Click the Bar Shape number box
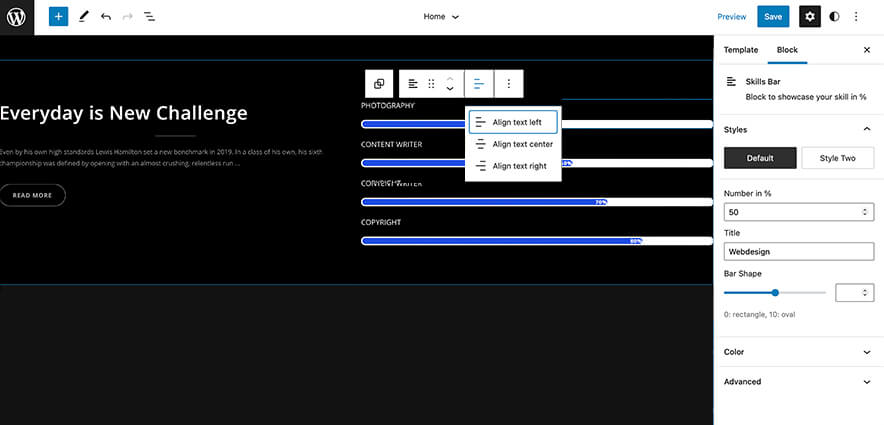Image resolution: width=884 pixels, height=425 pixels. [x=855, y=293]
